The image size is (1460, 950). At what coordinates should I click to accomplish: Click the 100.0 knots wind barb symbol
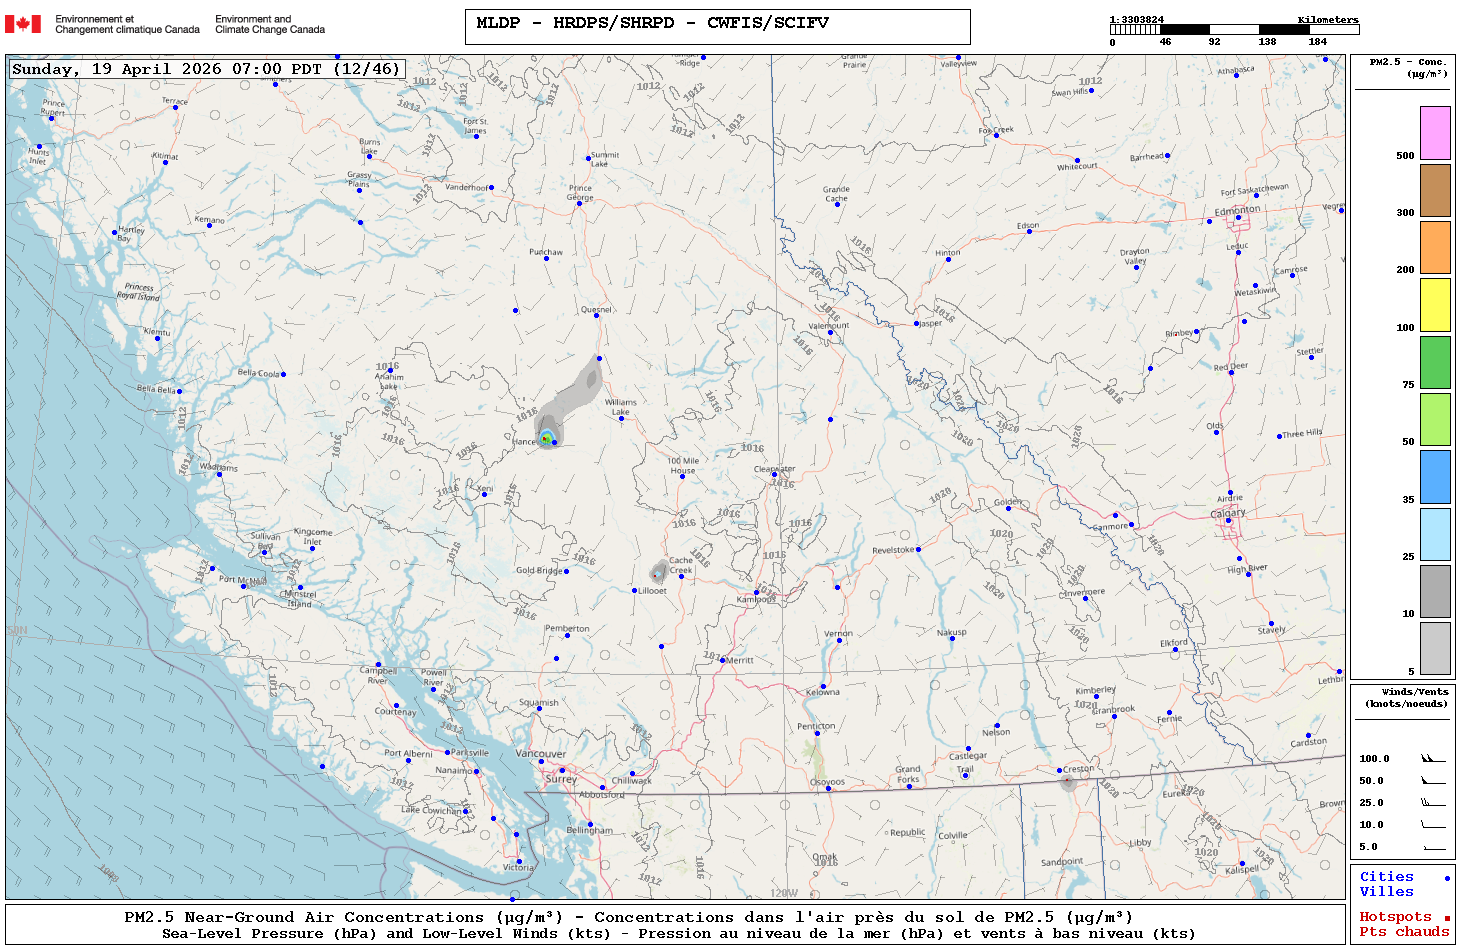[1433, 759]
